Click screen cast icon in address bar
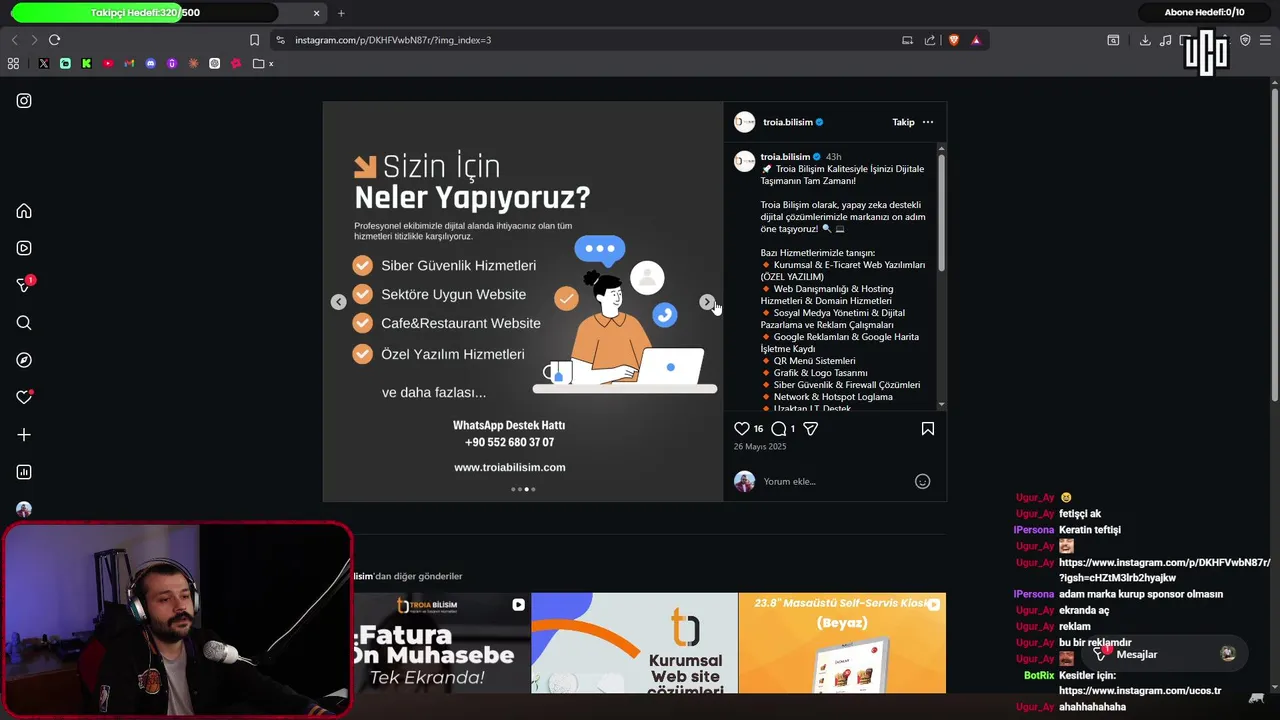Screen dimensions: 1280x720 point(907,40)
